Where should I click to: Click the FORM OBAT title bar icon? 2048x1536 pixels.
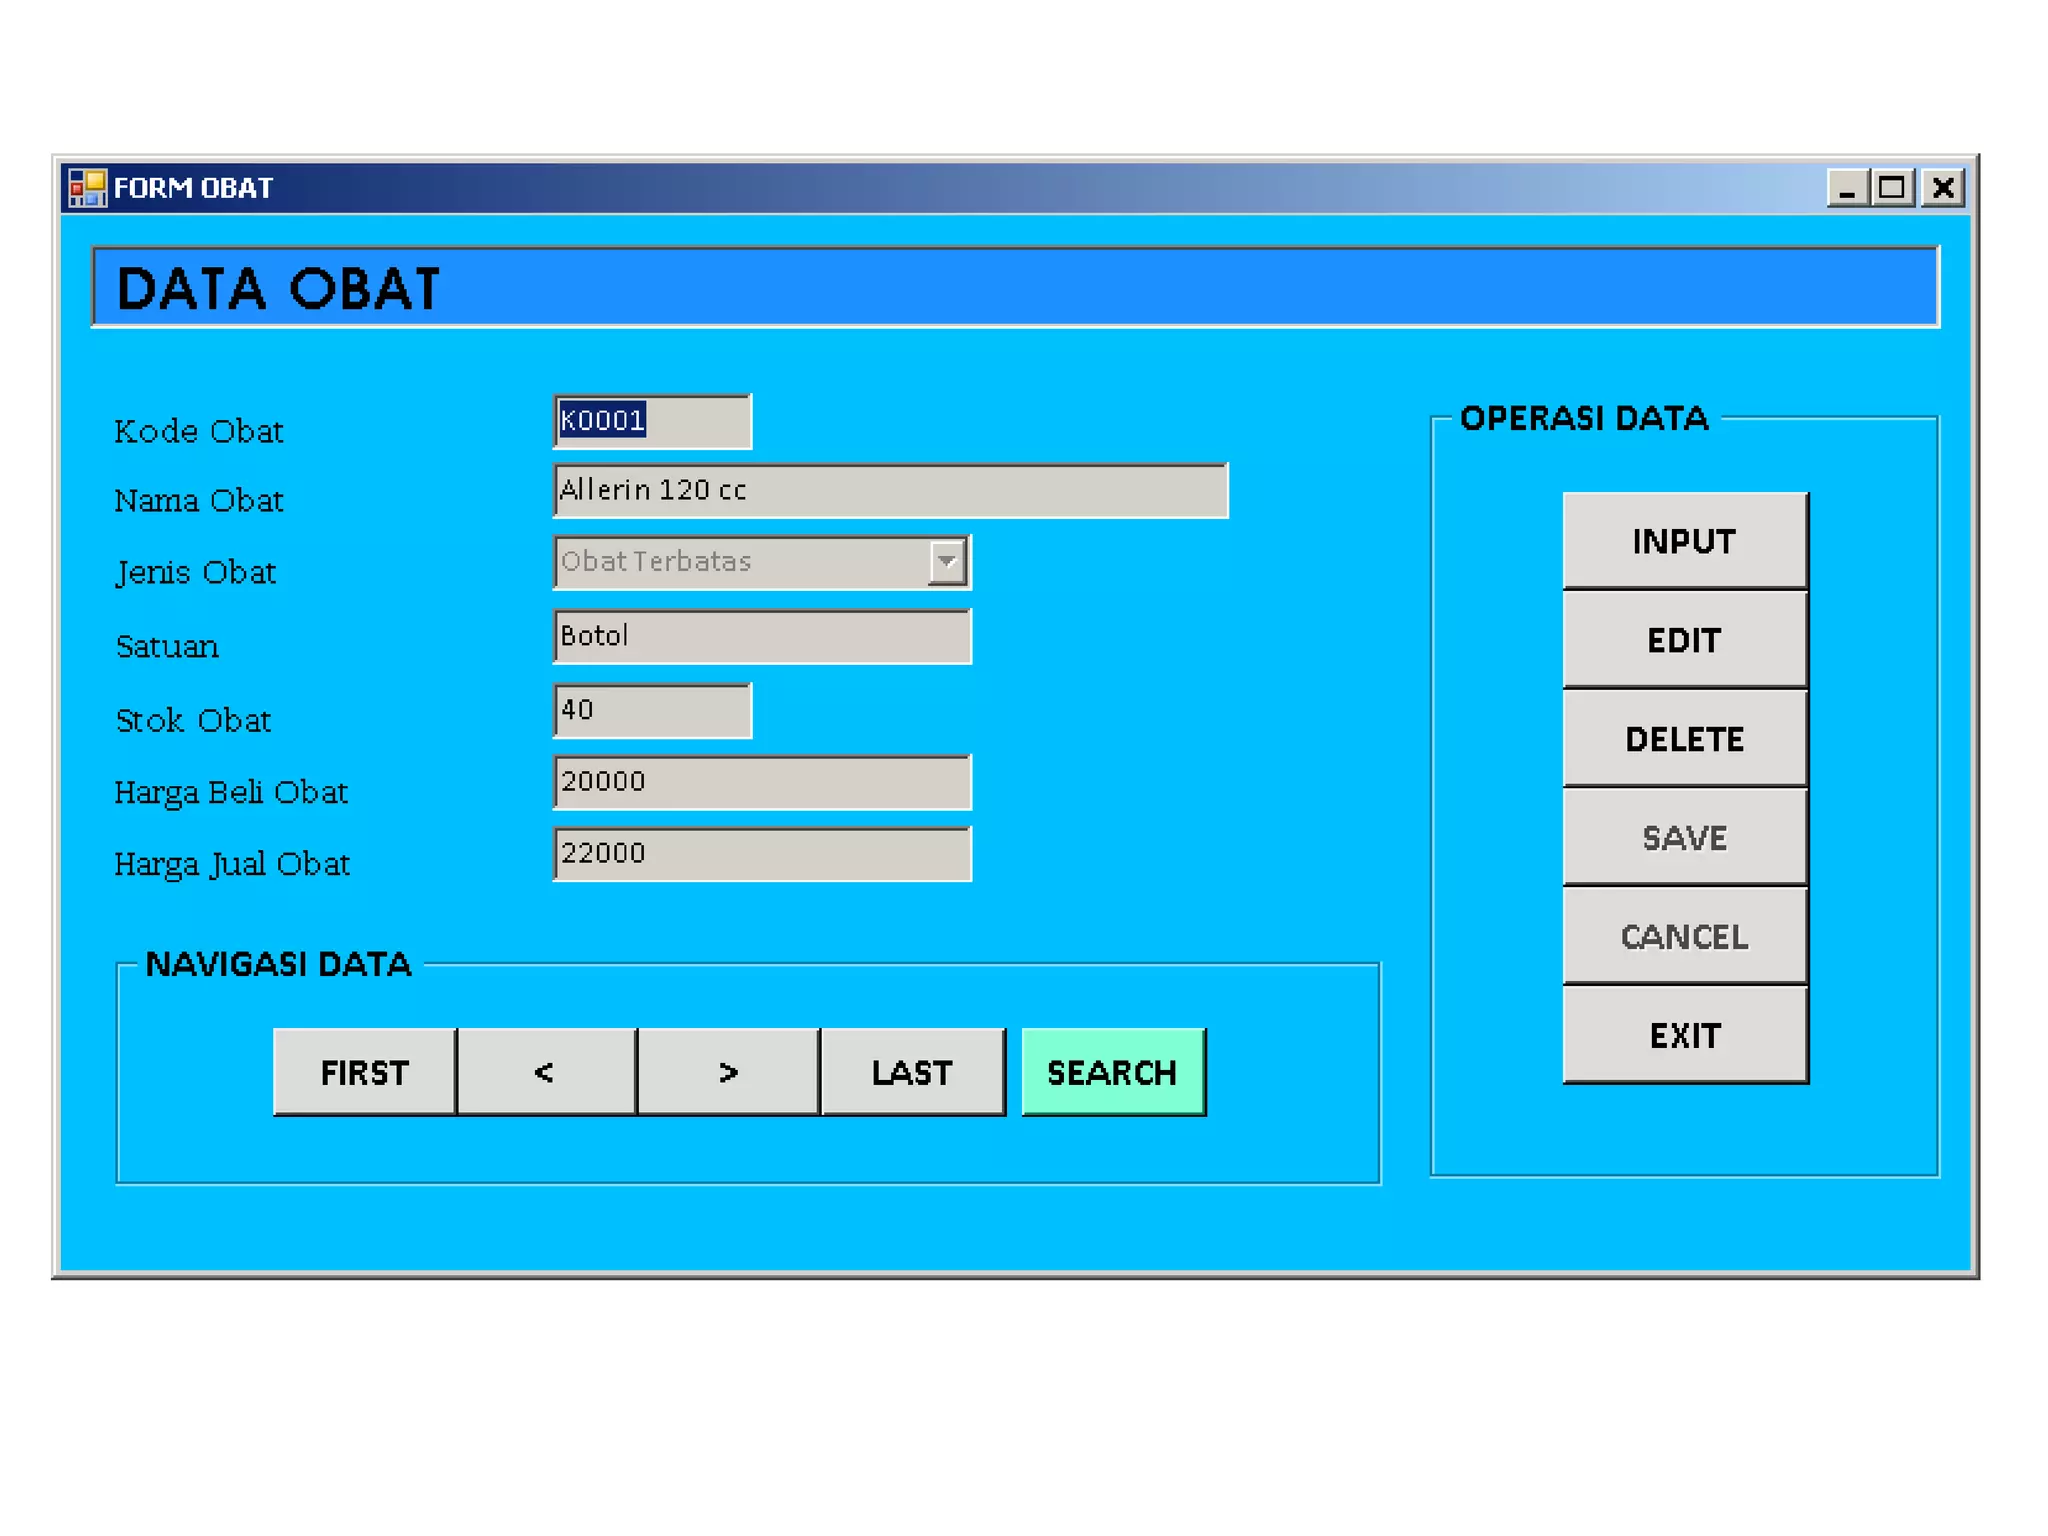pyautogui.click(x=87, y=188)
